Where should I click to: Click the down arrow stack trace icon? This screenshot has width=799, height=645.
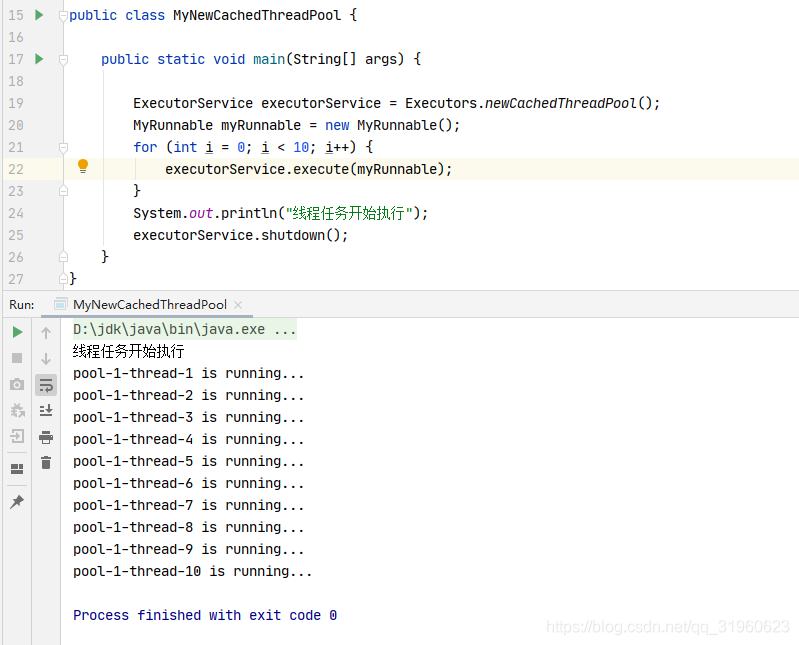pyautogui.click(x=46, y=359)
